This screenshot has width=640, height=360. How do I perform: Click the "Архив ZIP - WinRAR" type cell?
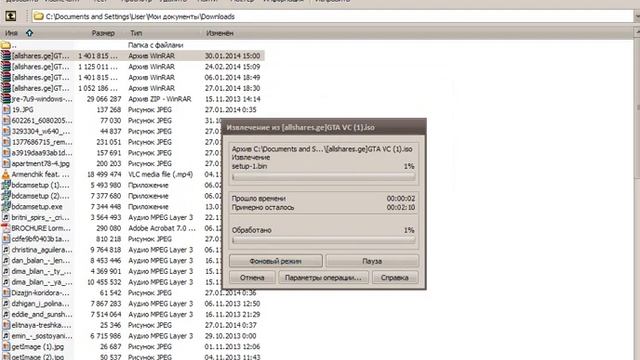[160, 99]
